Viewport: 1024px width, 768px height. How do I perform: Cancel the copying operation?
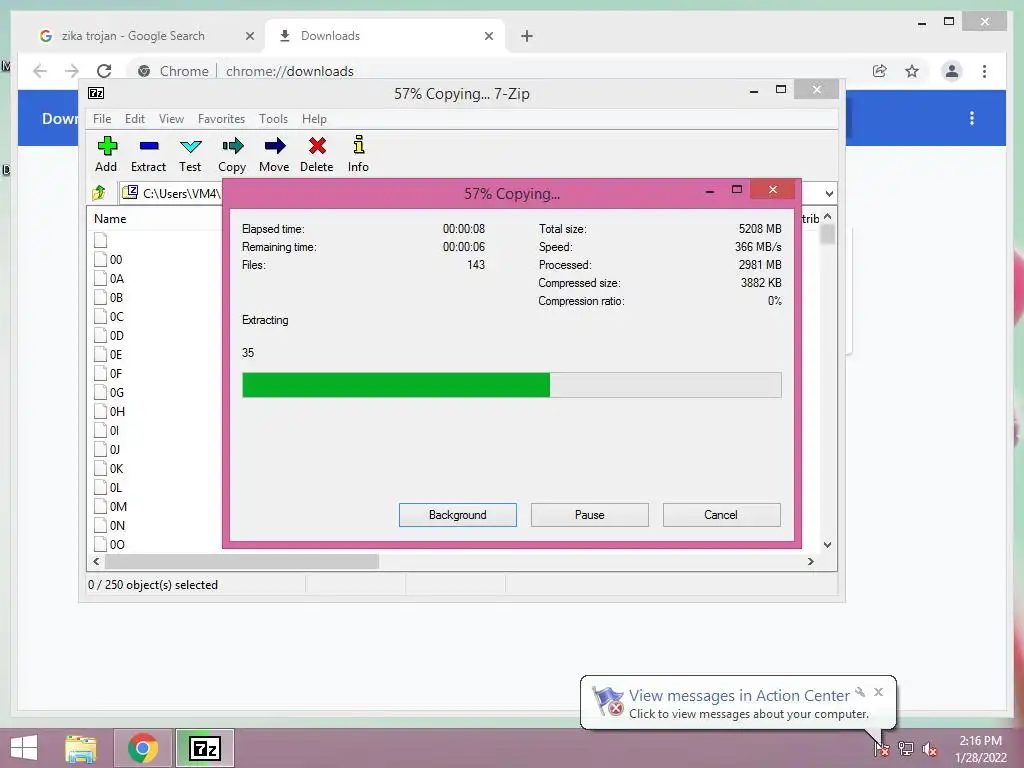(x=722, y=515)
